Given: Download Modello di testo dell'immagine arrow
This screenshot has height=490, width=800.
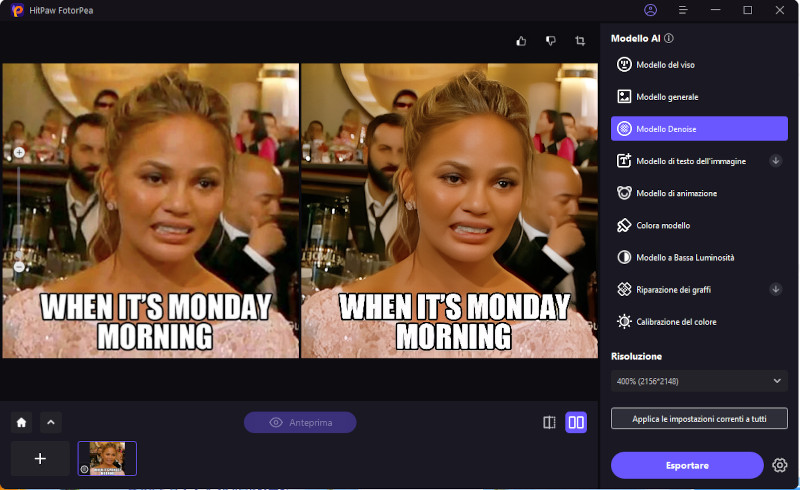Looking at the screenshot, I should tap(776, 161).
